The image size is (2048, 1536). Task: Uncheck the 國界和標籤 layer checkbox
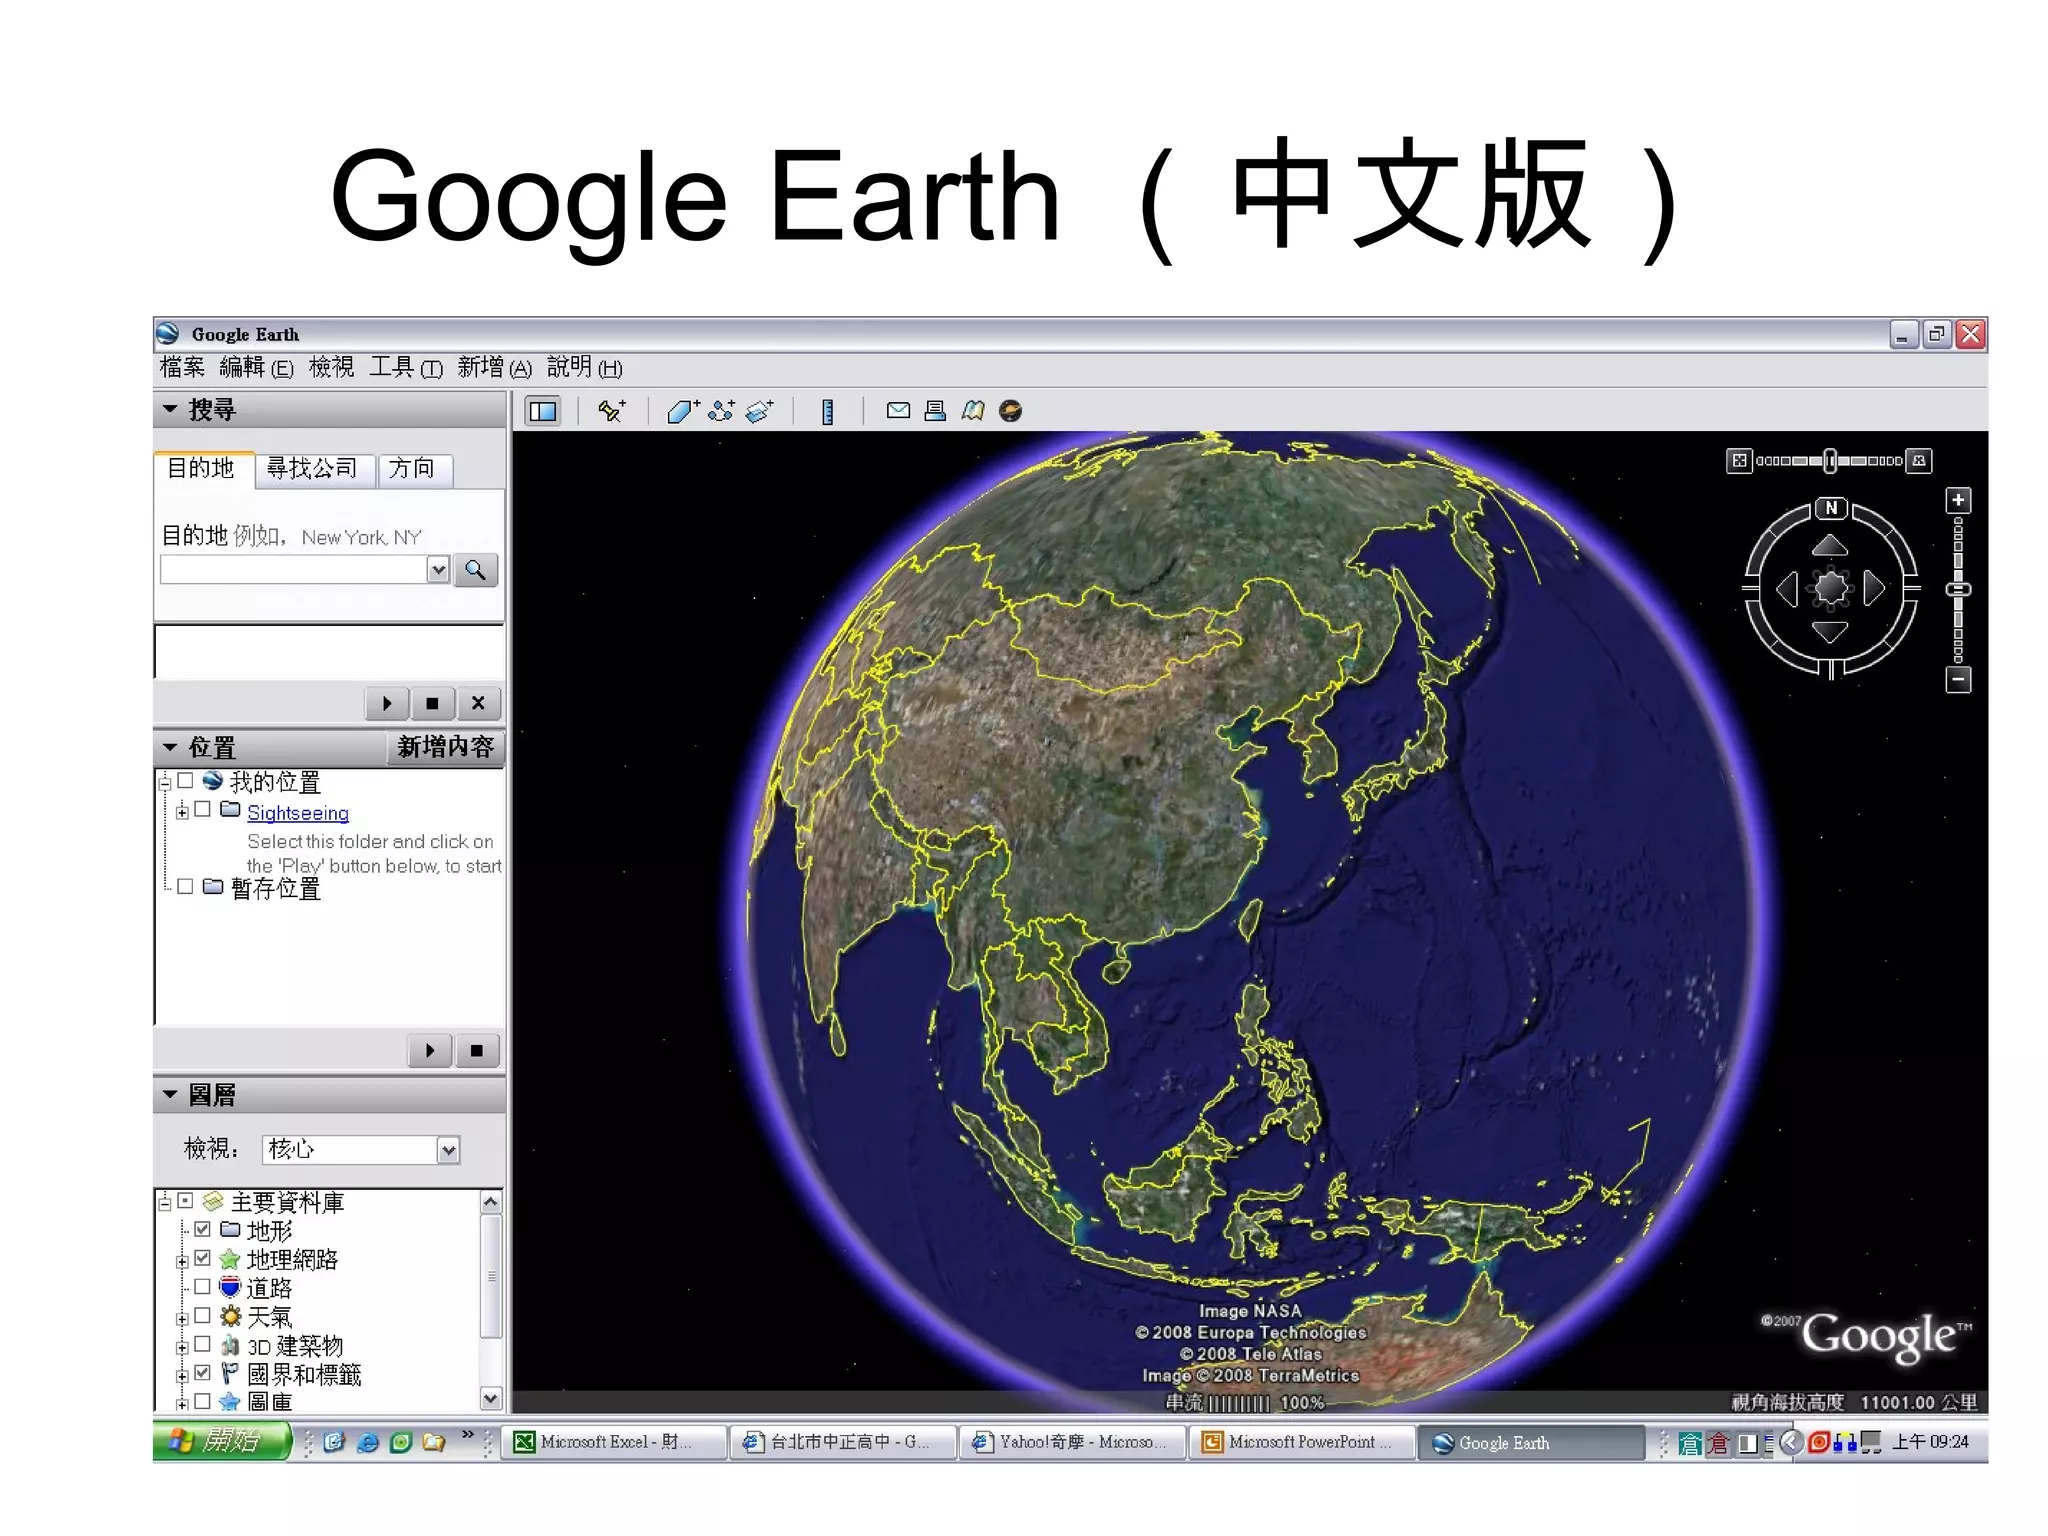pyautogui.click(x=202, y=1373)
